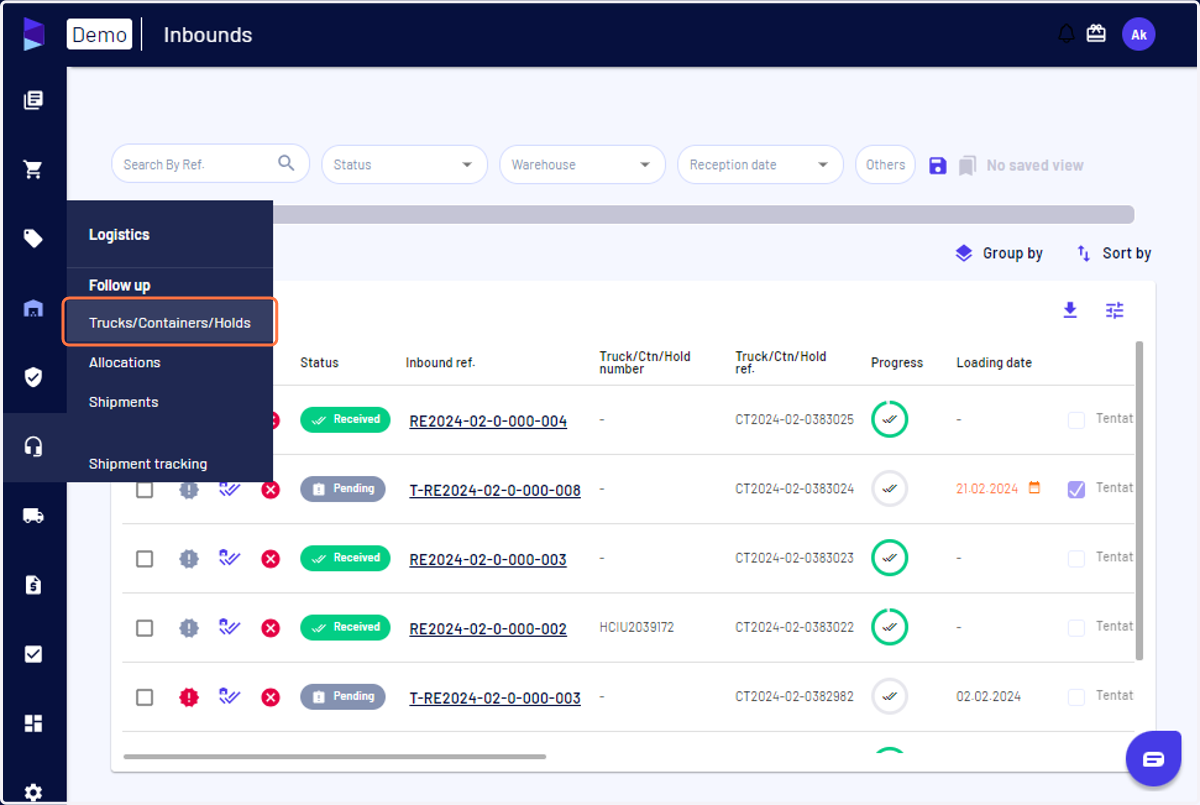1200x805 pixels.
Task: Open the Ak user avatar menu
Action: 1138,34
